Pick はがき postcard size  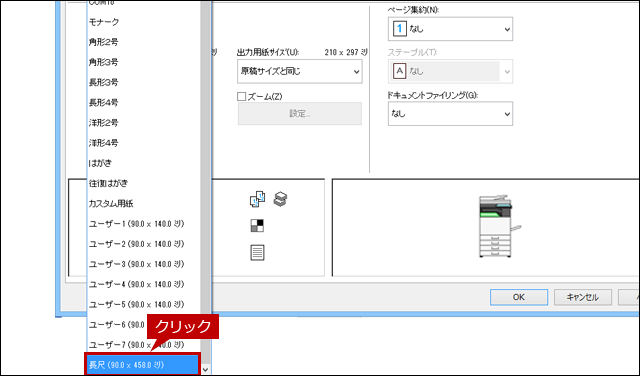coord(144,163)
